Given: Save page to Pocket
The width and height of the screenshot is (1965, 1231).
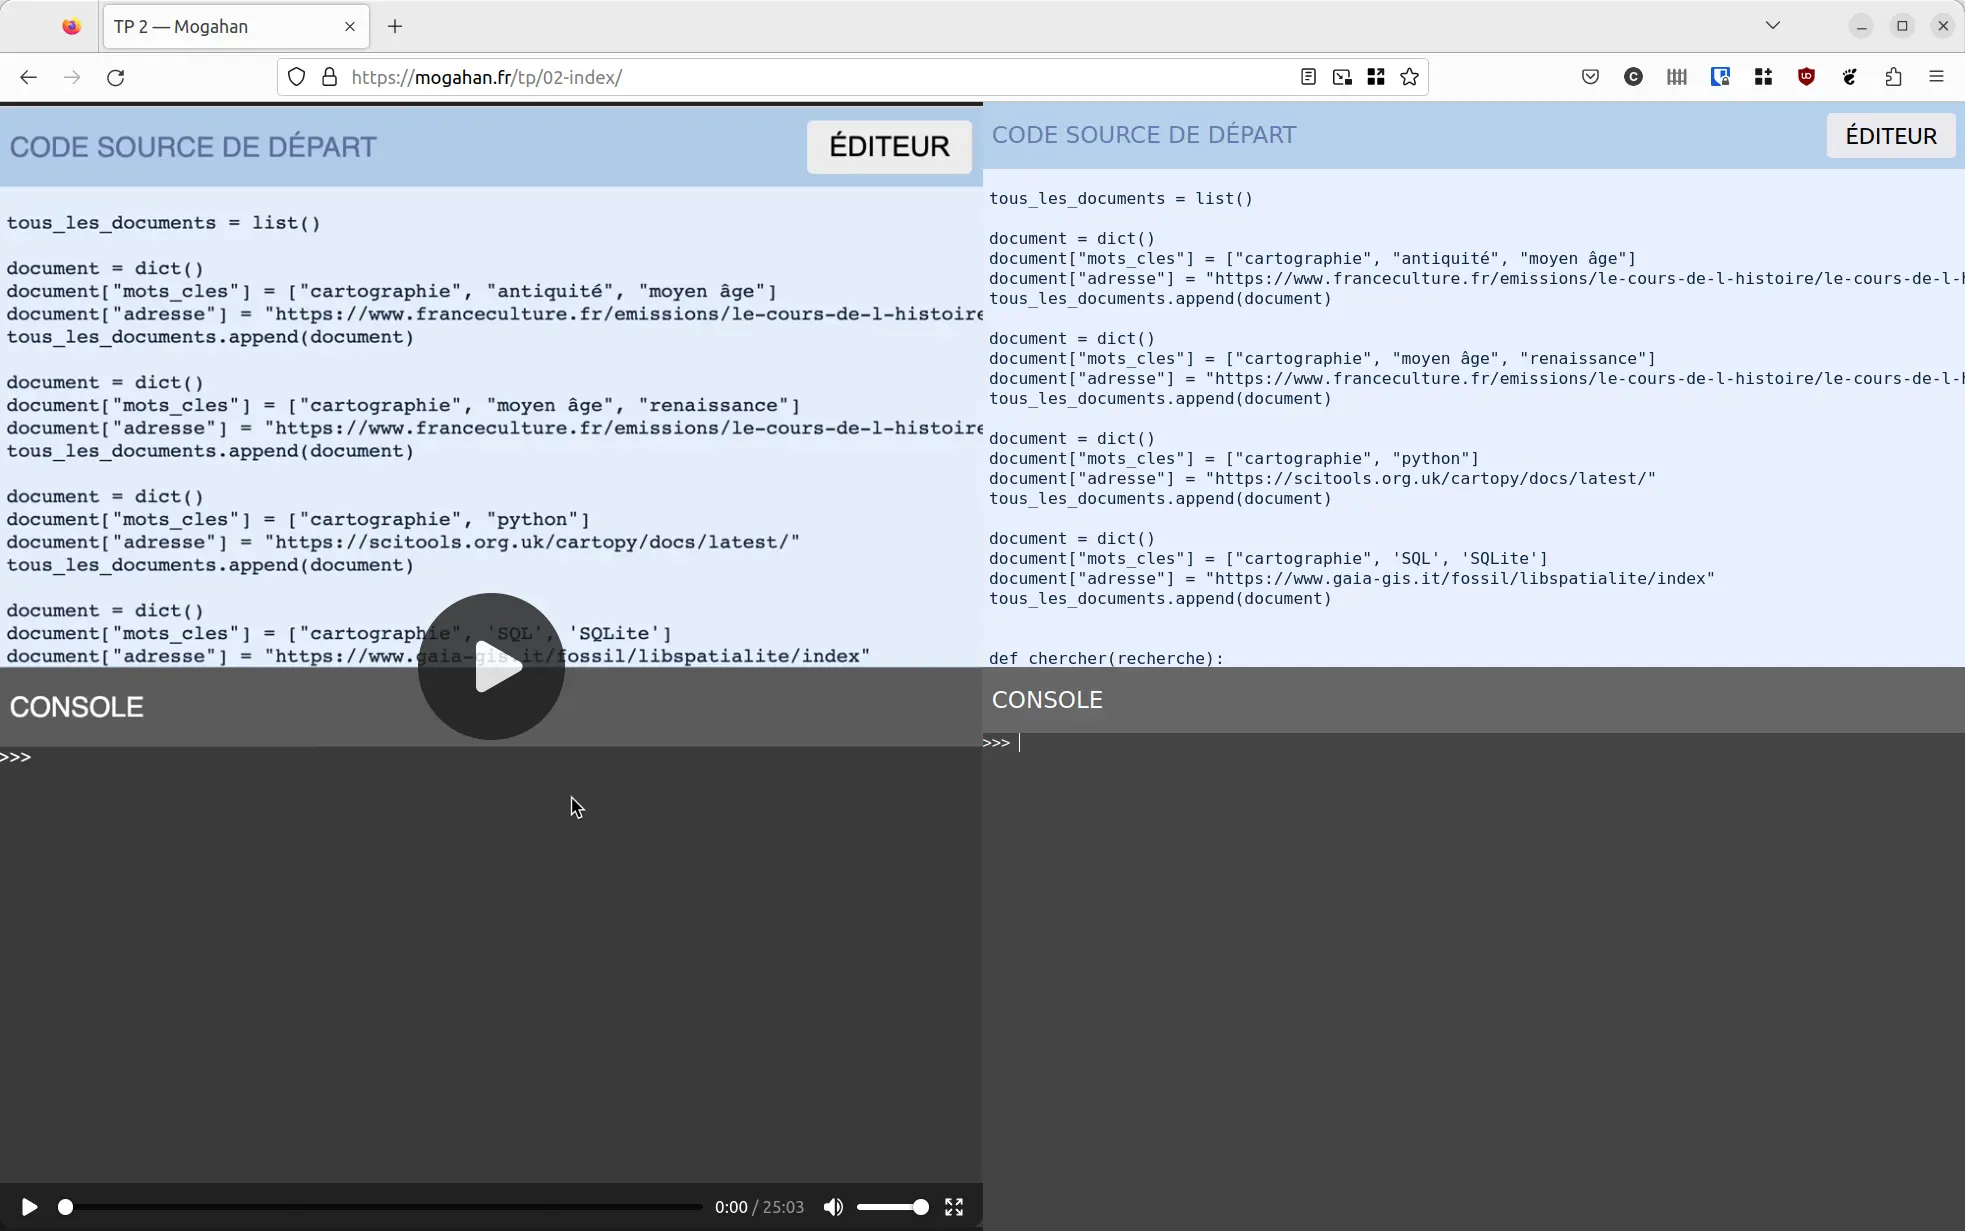Looking at the screenshot, I should click(x=1590, y=77).
